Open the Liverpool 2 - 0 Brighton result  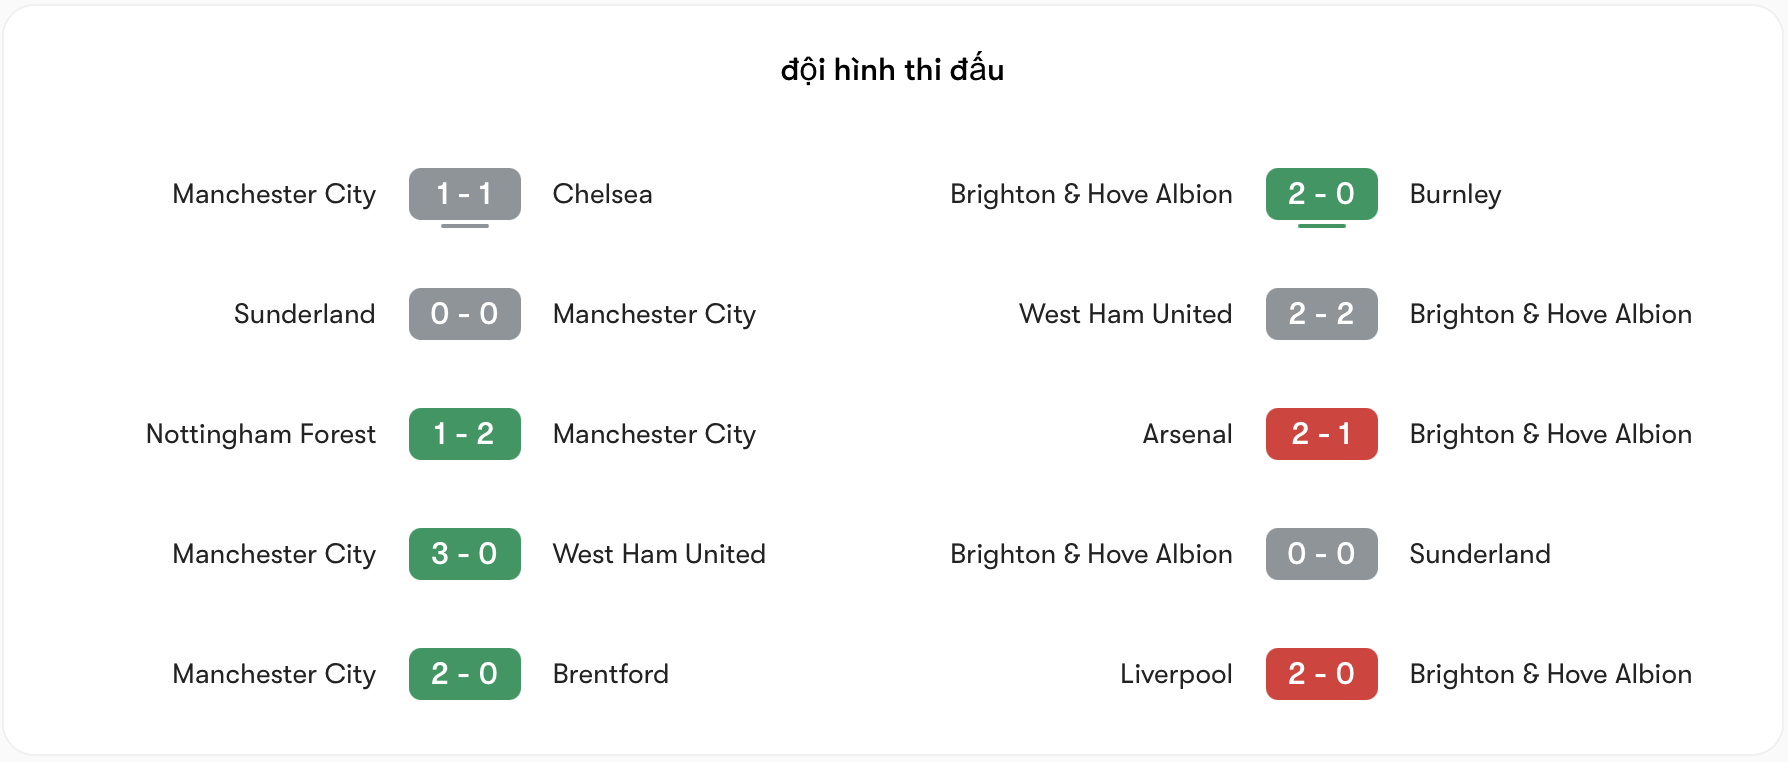[1321, 674]
